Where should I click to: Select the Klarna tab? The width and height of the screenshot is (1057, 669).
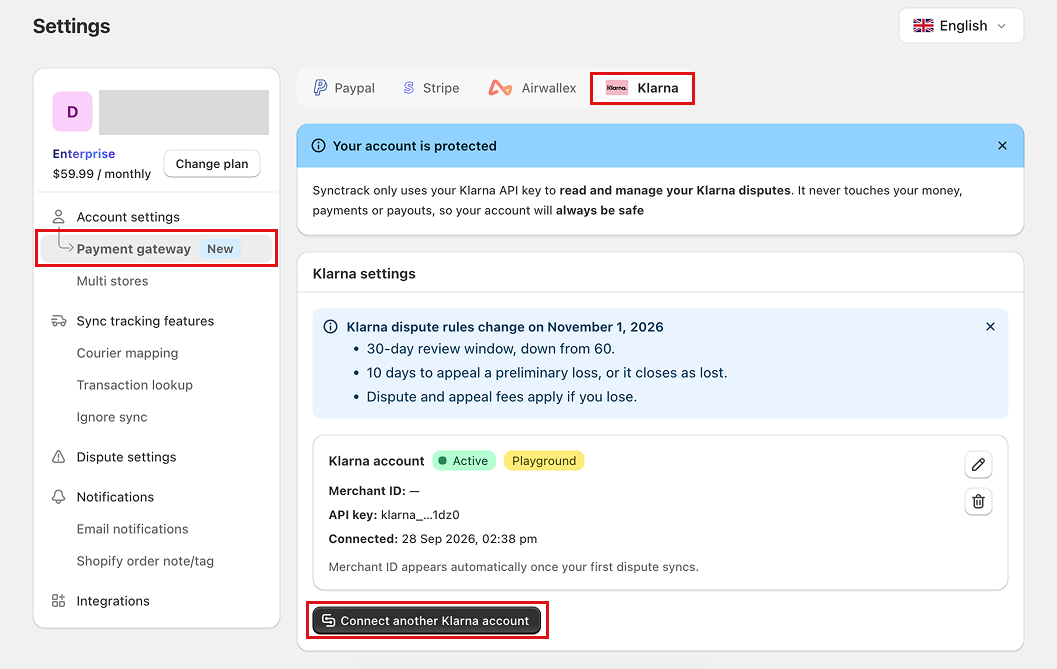point(642,88)
